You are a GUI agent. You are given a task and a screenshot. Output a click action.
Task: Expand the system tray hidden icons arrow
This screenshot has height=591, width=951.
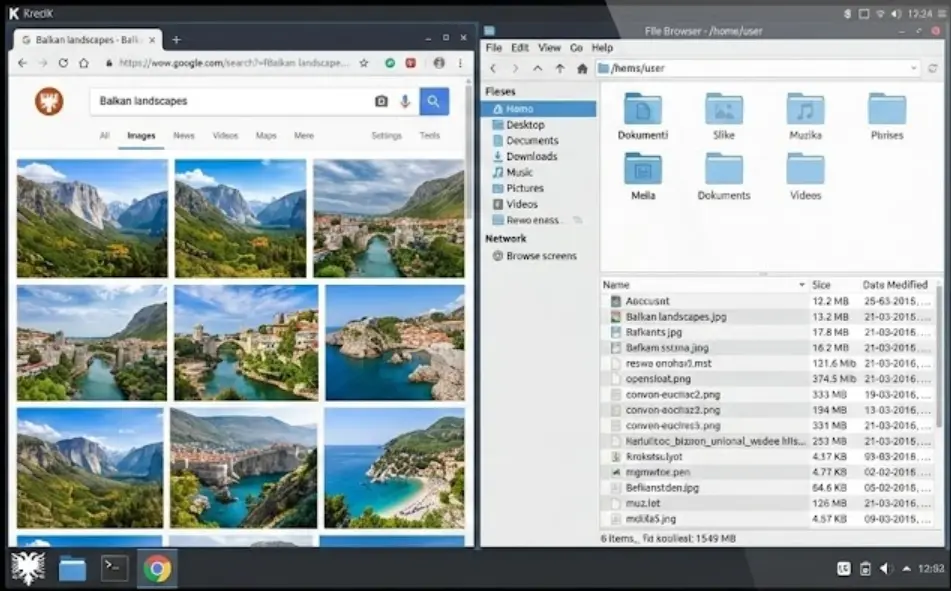[906, 569]
